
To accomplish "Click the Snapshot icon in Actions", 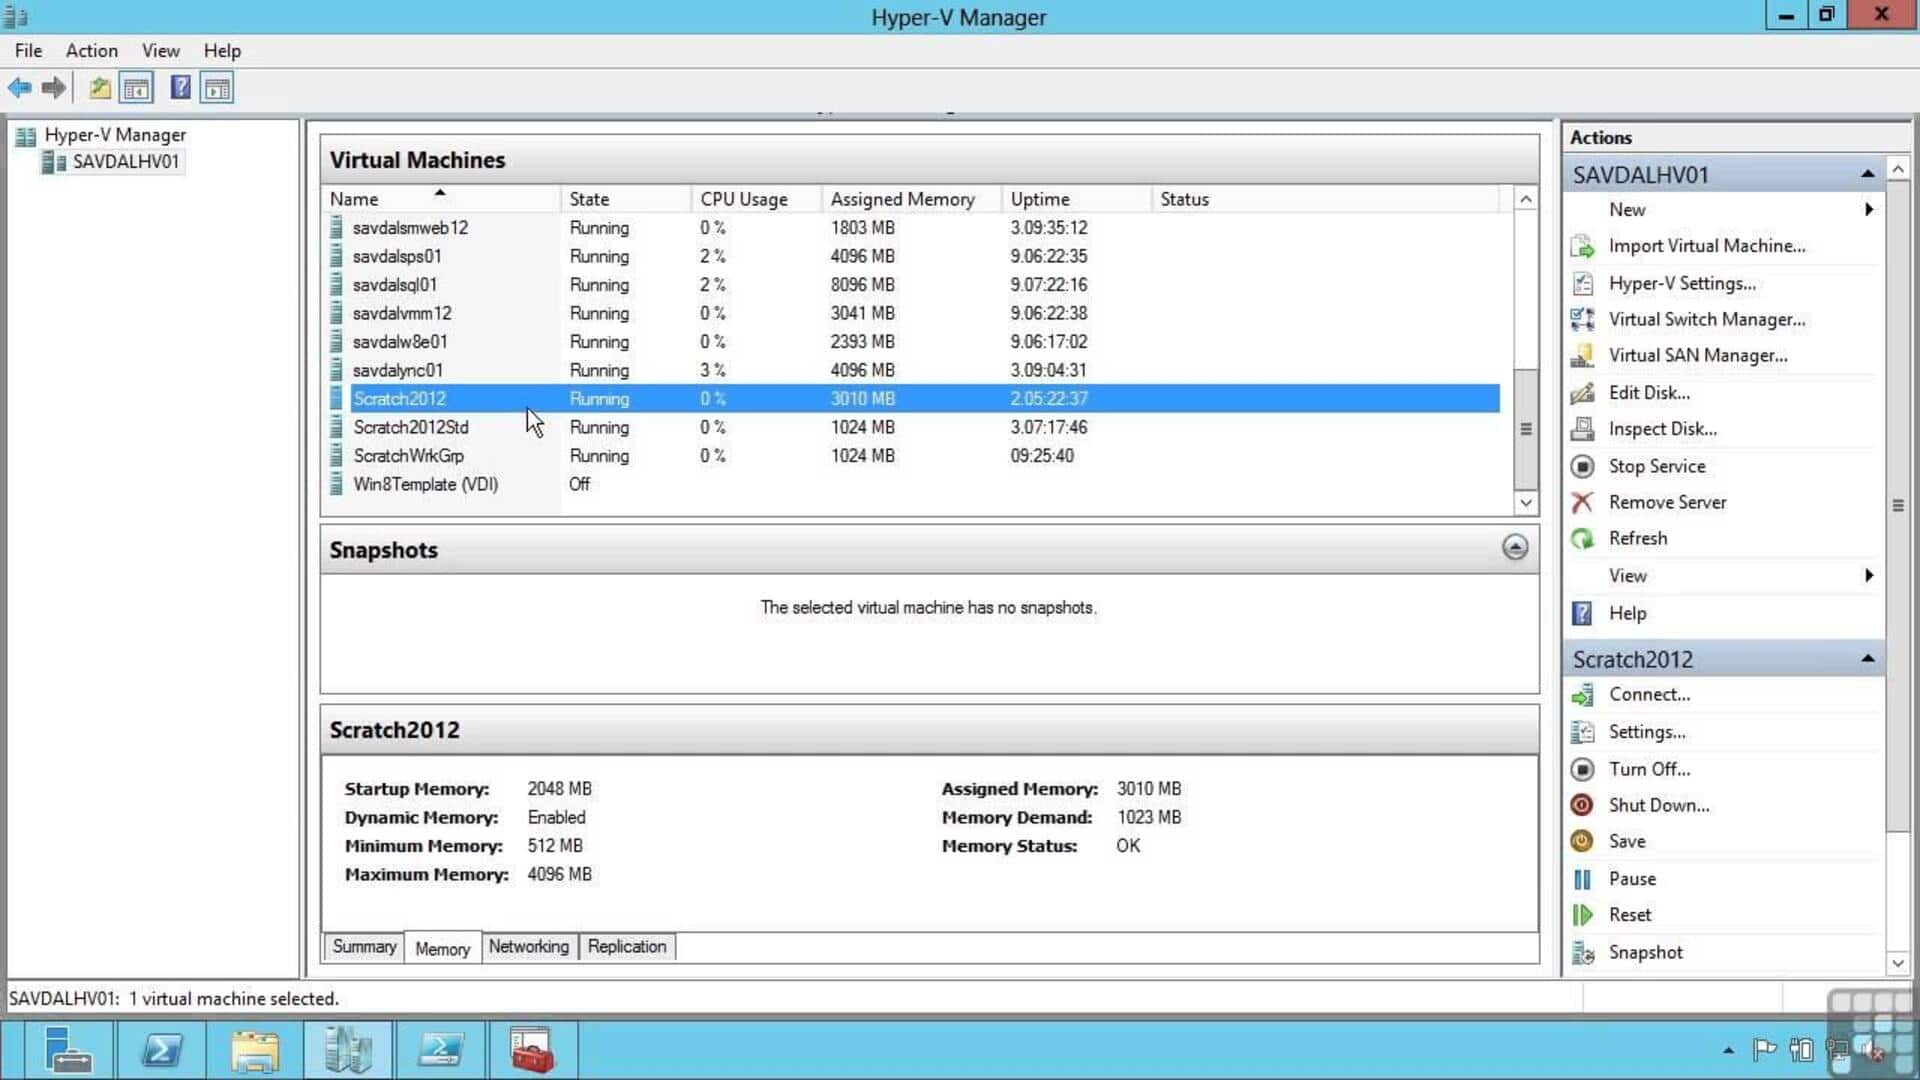I will [x=1582, y=953].
